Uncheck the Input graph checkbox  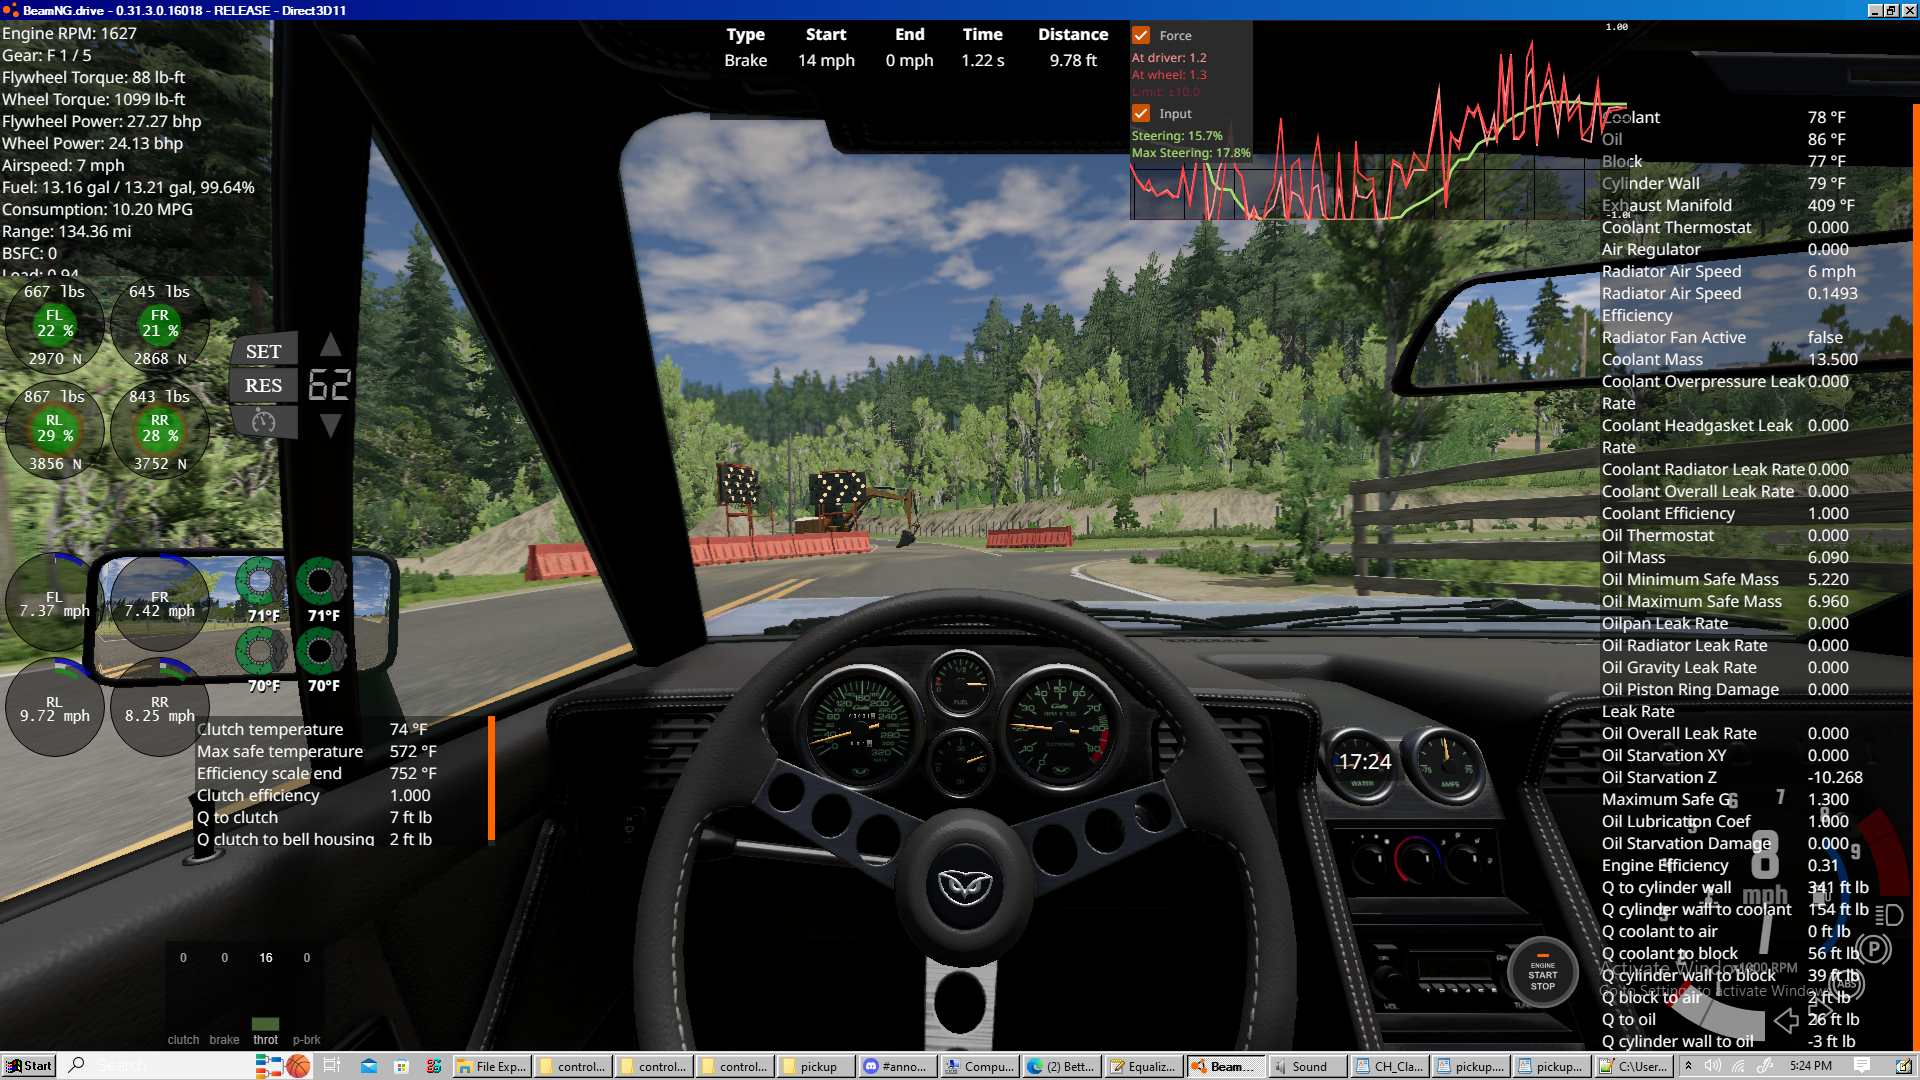tap(1141, 113)
